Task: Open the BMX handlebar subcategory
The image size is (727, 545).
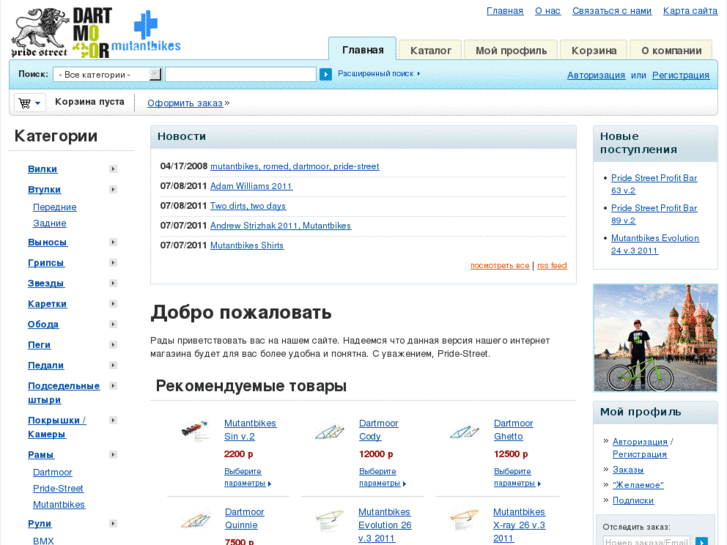Action: tap(43, 541)
